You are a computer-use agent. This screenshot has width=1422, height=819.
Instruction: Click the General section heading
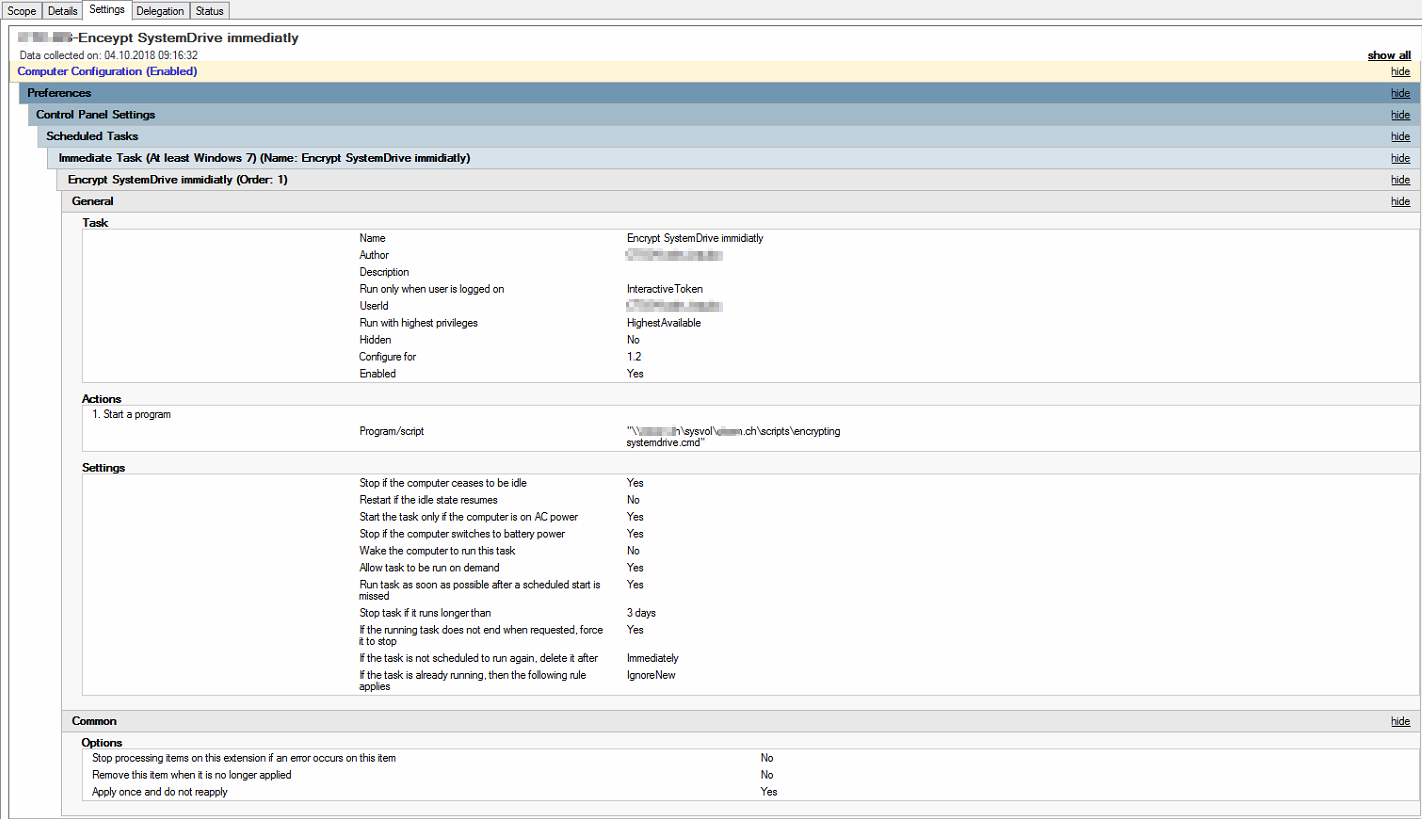click(x=93, y=201)
